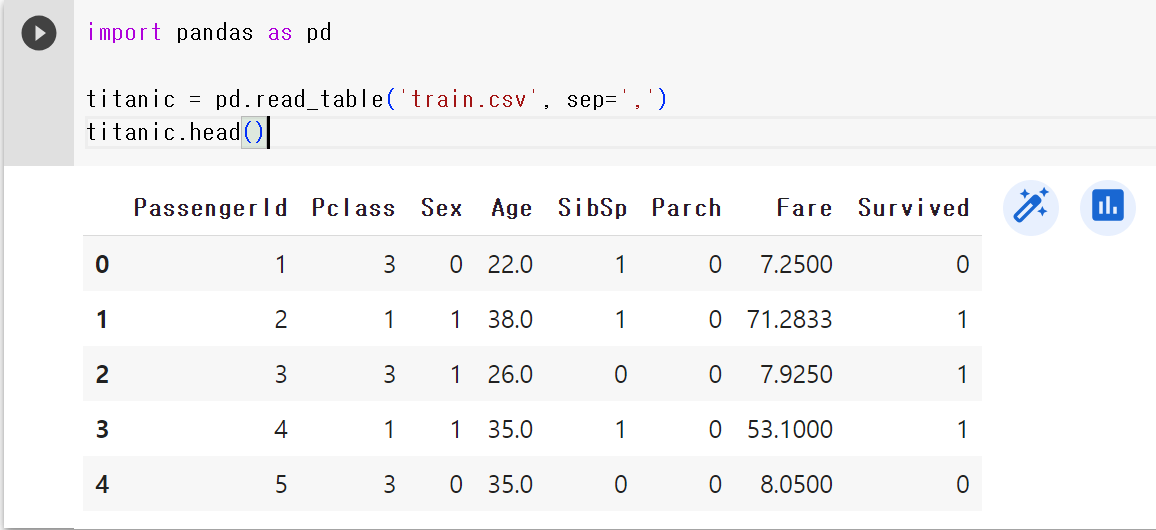Place cursor in the import pandas line
Viewport: 1156px width, 530px height.
pyautogui.click(x=209, y=33)
